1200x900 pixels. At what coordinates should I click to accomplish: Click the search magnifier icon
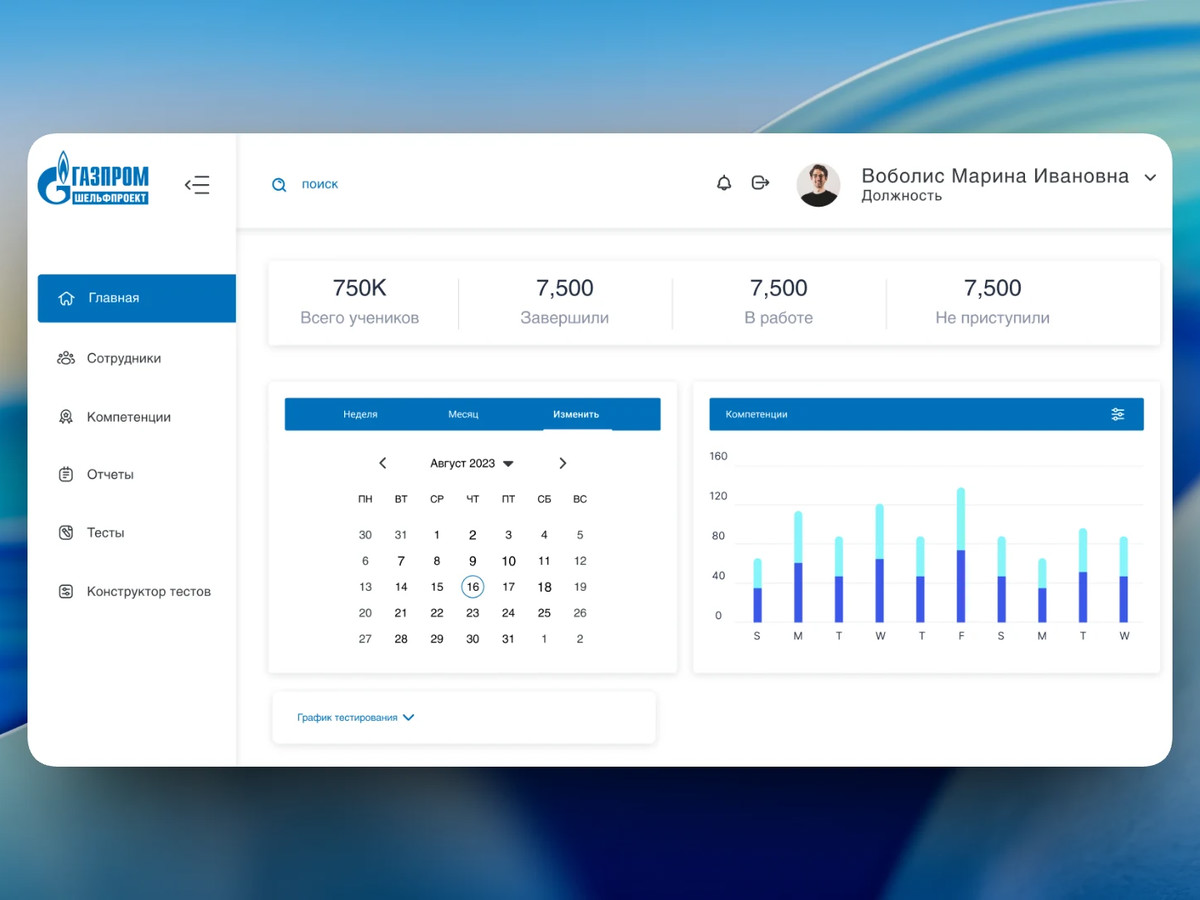pyautogui.click(x=280, y=185)
